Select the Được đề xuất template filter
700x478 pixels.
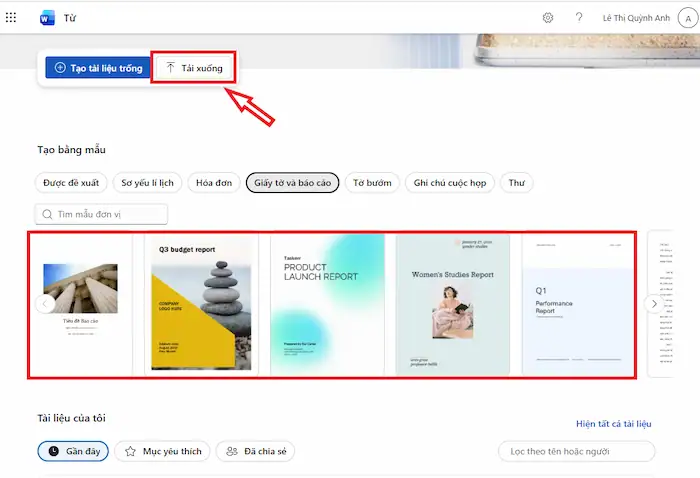point(71,183)
